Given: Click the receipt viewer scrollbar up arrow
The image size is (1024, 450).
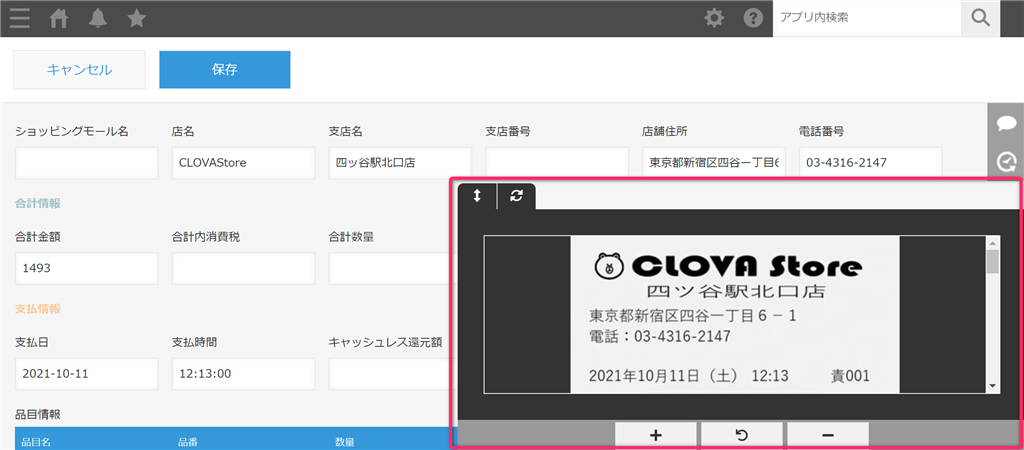Looking at the screenshot, I should click(993, 243).
